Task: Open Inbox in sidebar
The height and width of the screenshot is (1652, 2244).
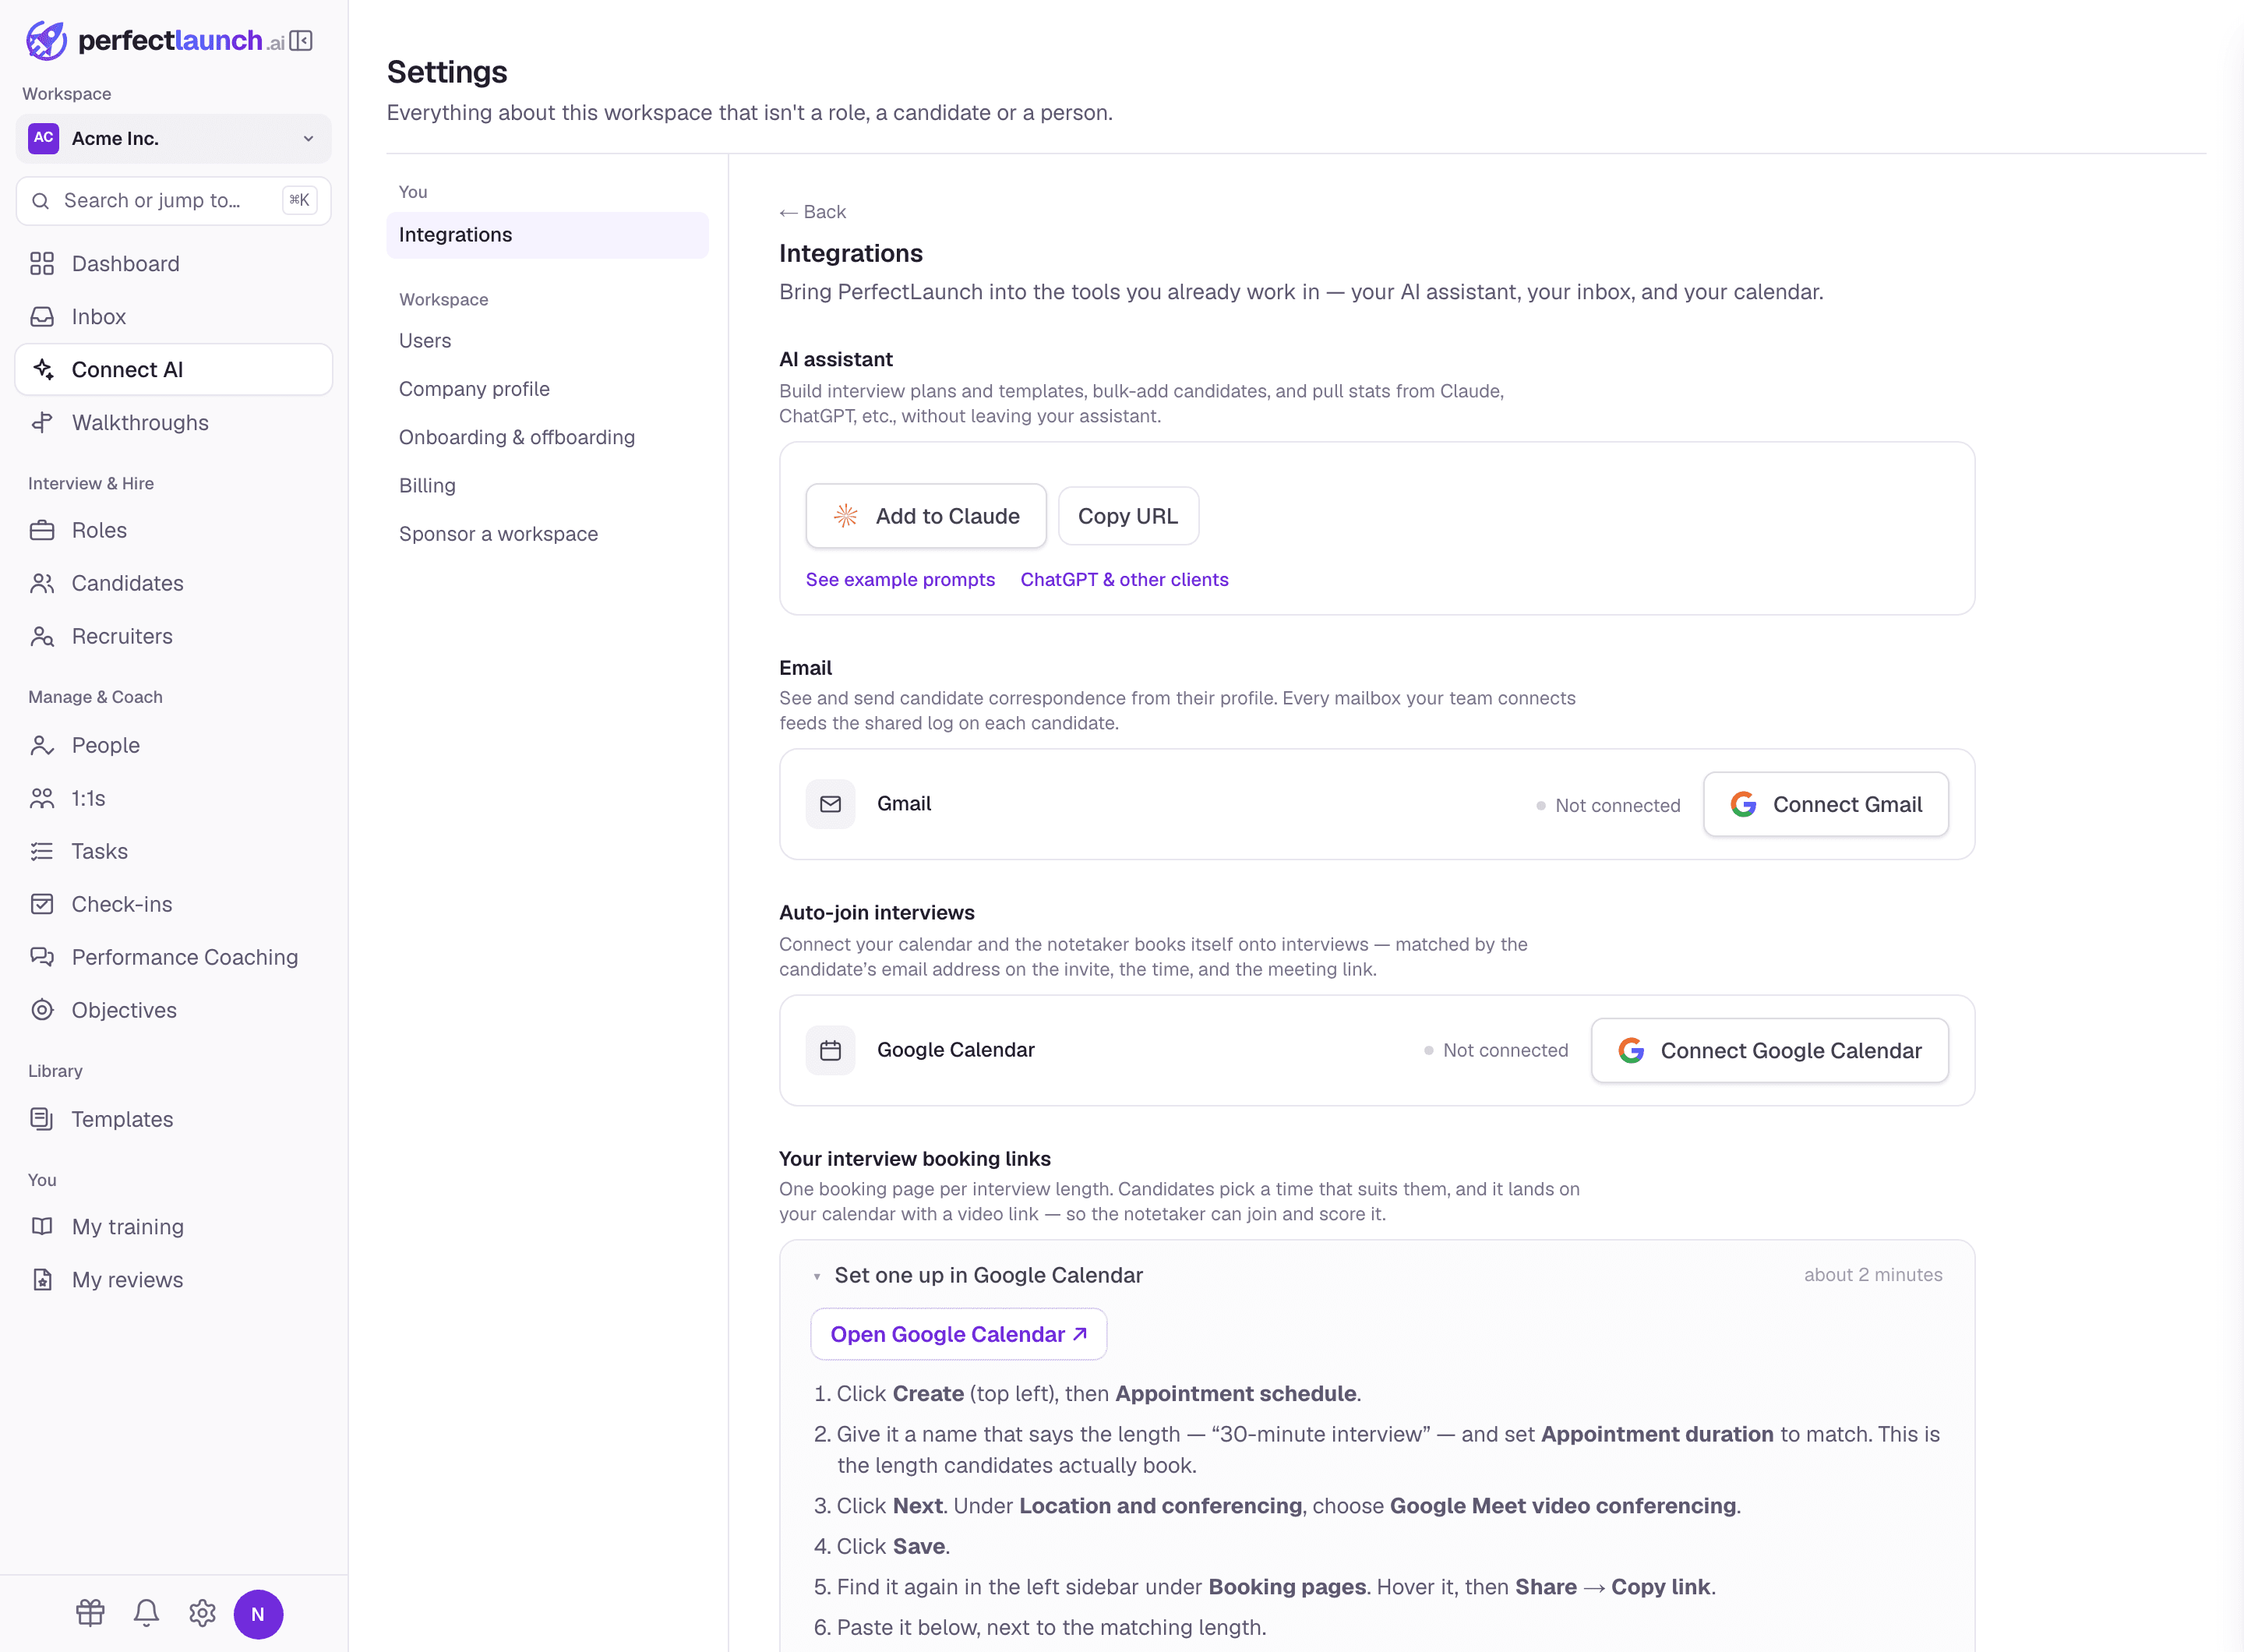Action: (x=174, y=317)
